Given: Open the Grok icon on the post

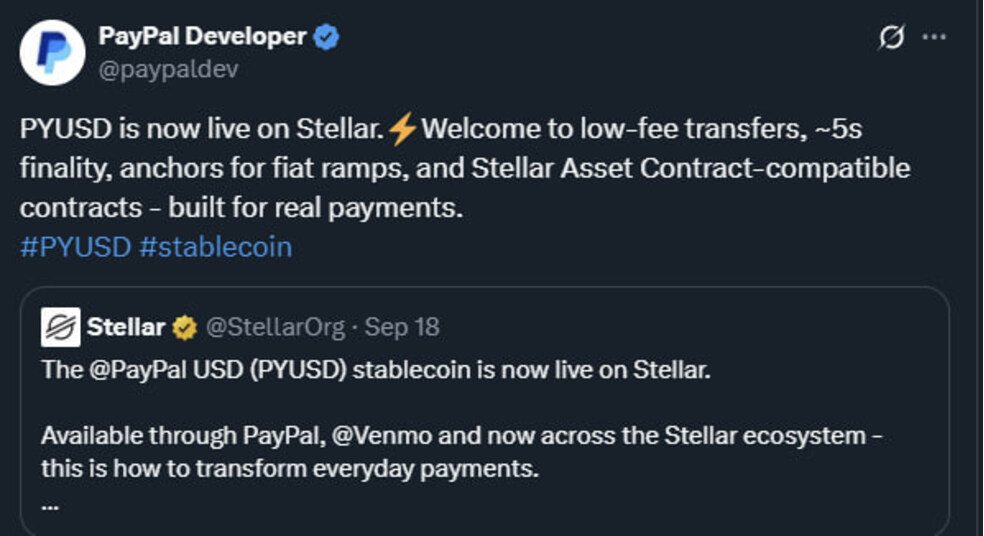Looking at the screenshot, I should tap(890, 38).
